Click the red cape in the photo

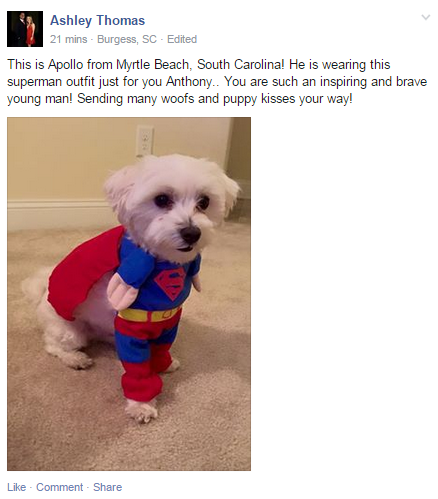[83, 270]
